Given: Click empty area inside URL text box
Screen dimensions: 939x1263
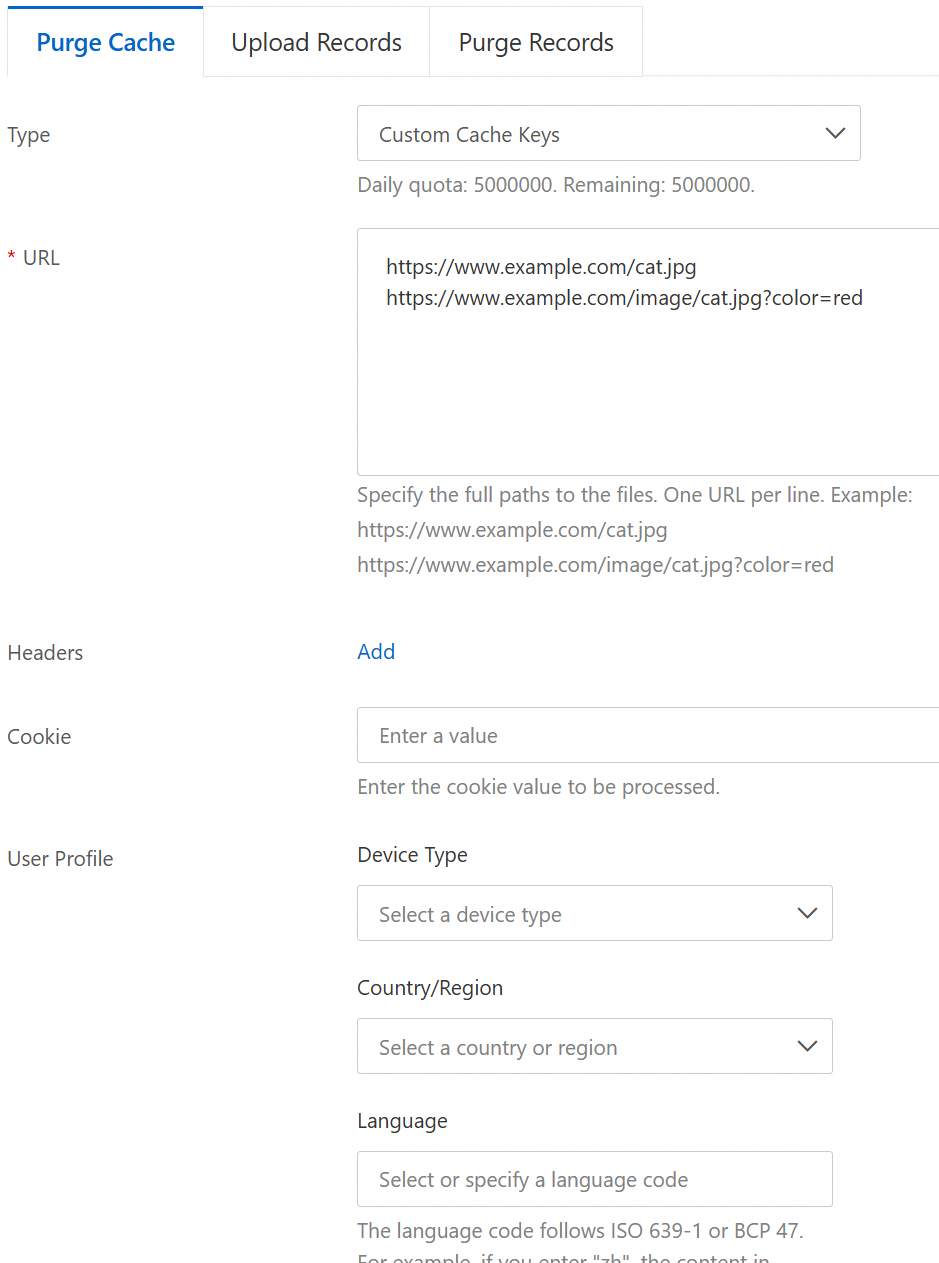Looking at the screenshot, I should coord(647,400).
